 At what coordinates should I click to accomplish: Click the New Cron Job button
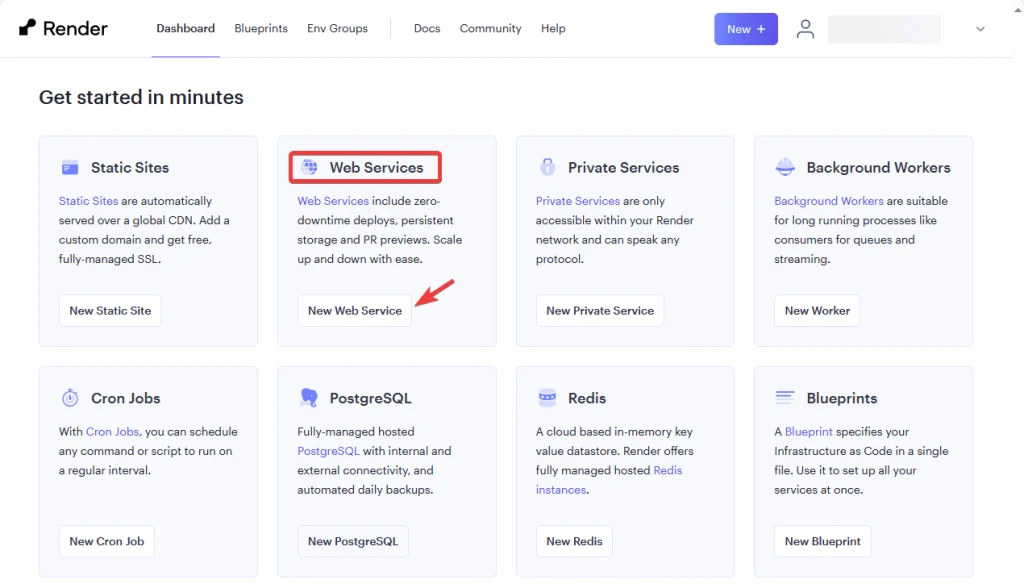[107, 541]
